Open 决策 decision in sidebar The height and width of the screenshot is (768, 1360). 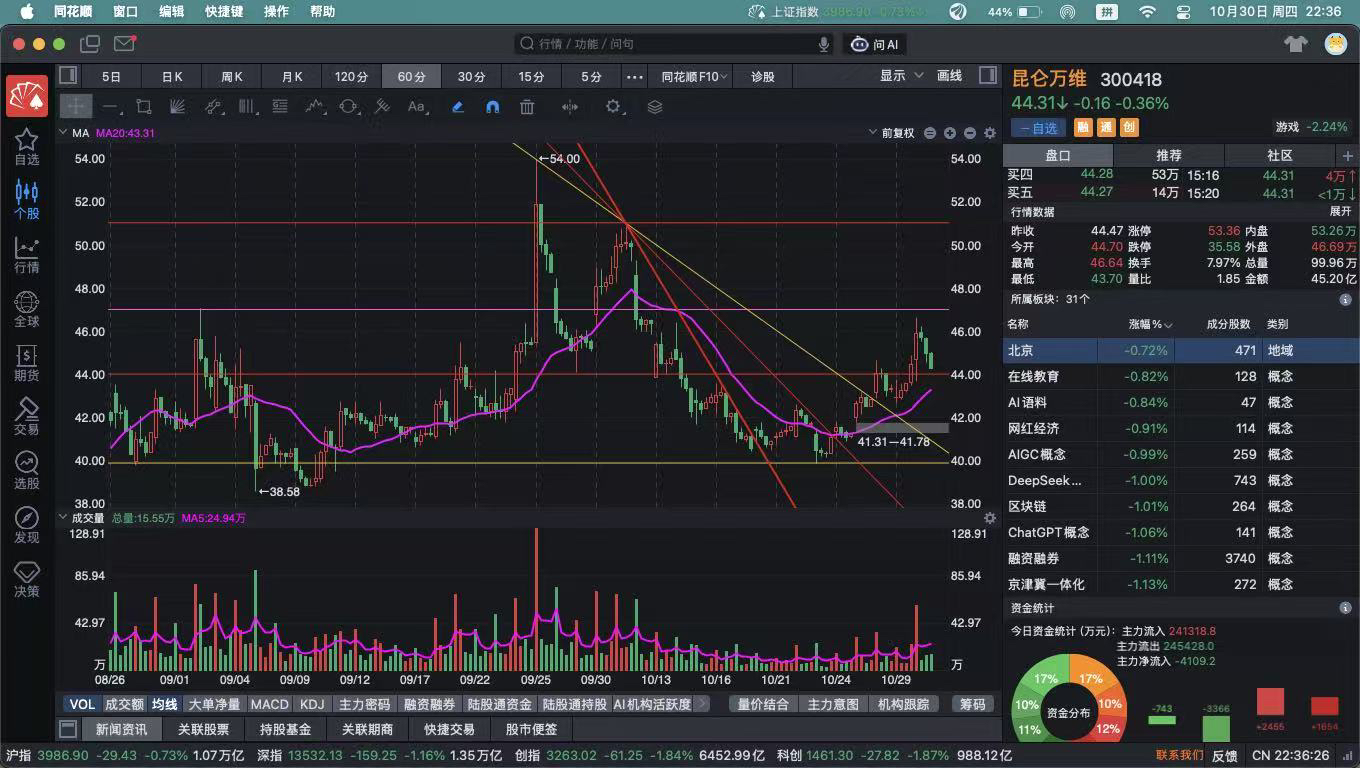click(27, 579)
